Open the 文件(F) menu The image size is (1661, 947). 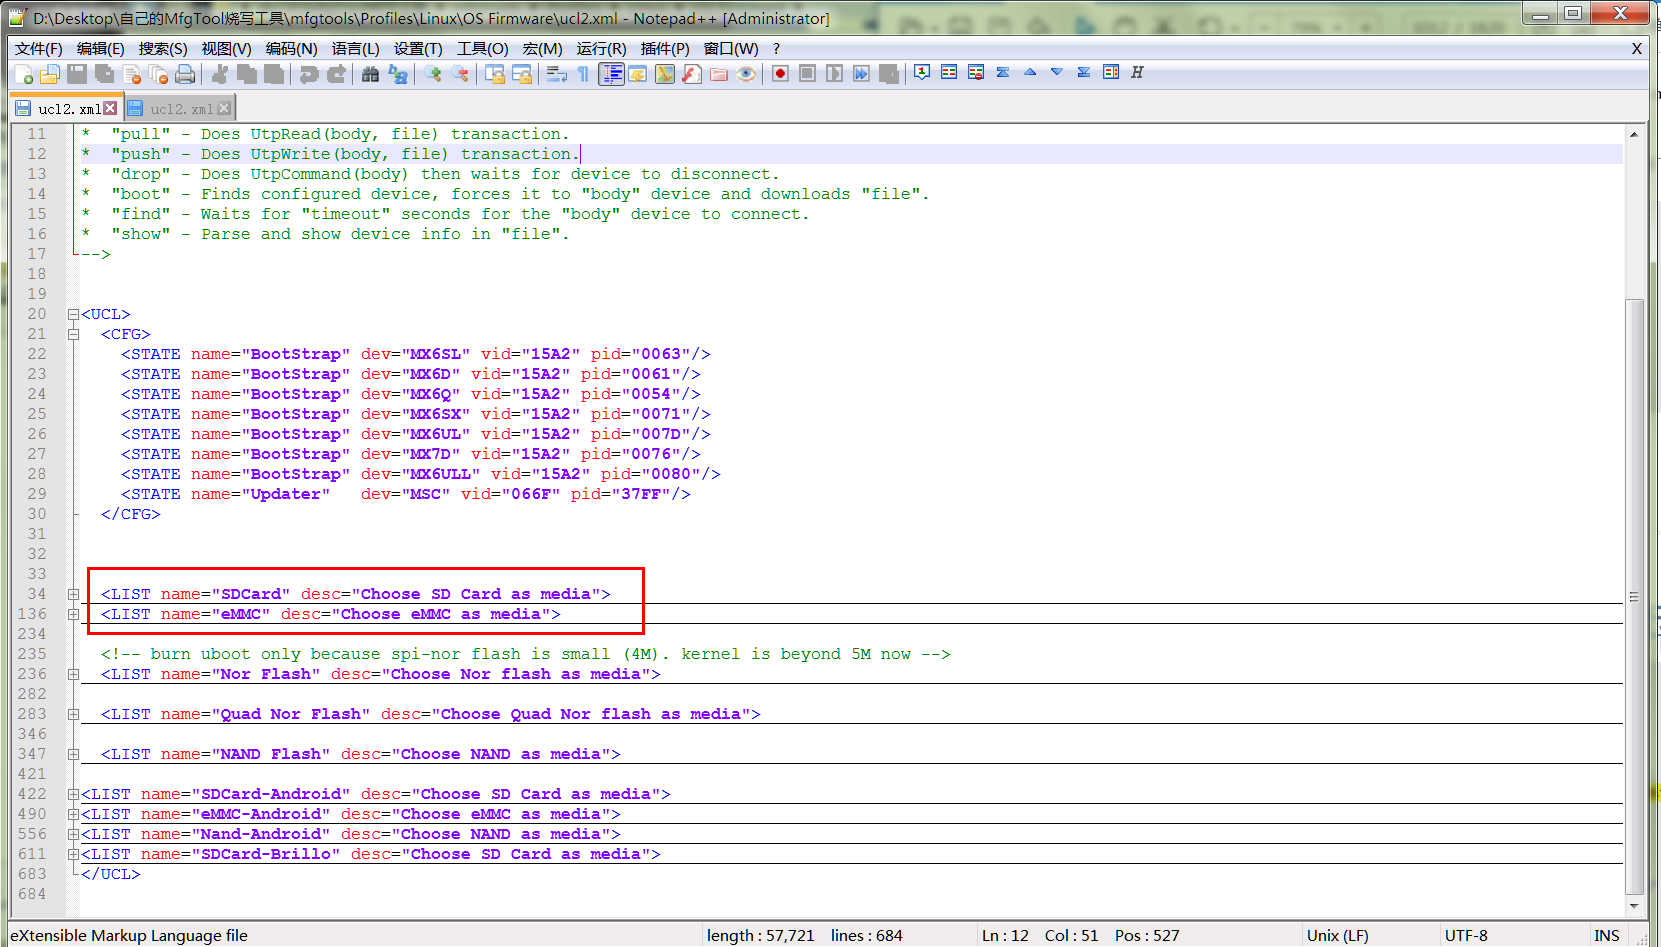[39, 48]
